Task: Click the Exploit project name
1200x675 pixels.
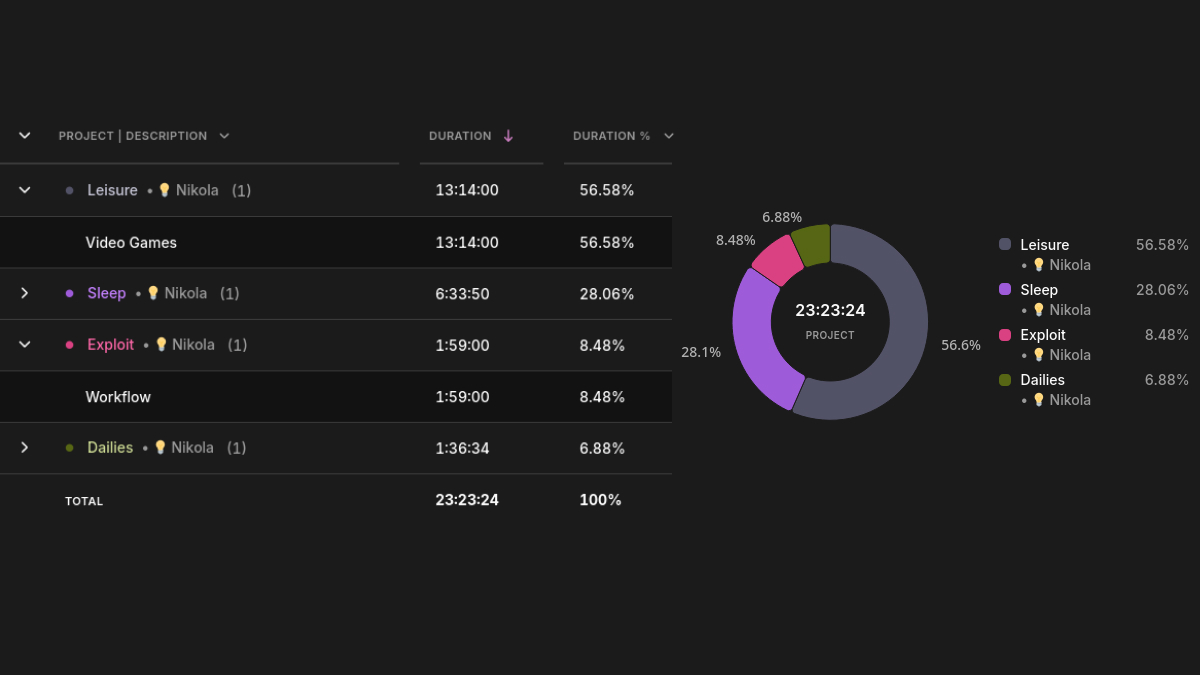Action: [110, 344]
